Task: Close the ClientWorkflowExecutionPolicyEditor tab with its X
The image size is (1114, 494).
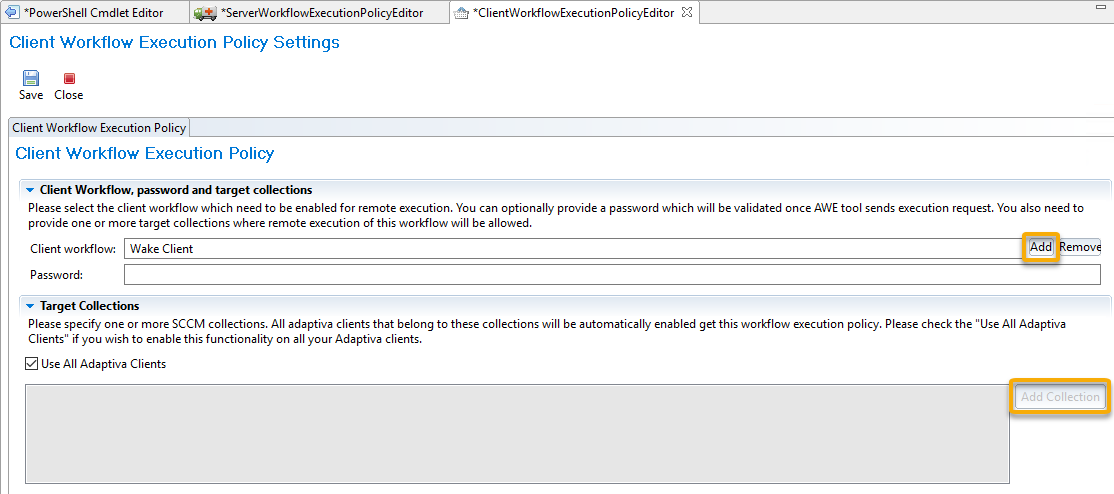Action: [x=686, y=12]
